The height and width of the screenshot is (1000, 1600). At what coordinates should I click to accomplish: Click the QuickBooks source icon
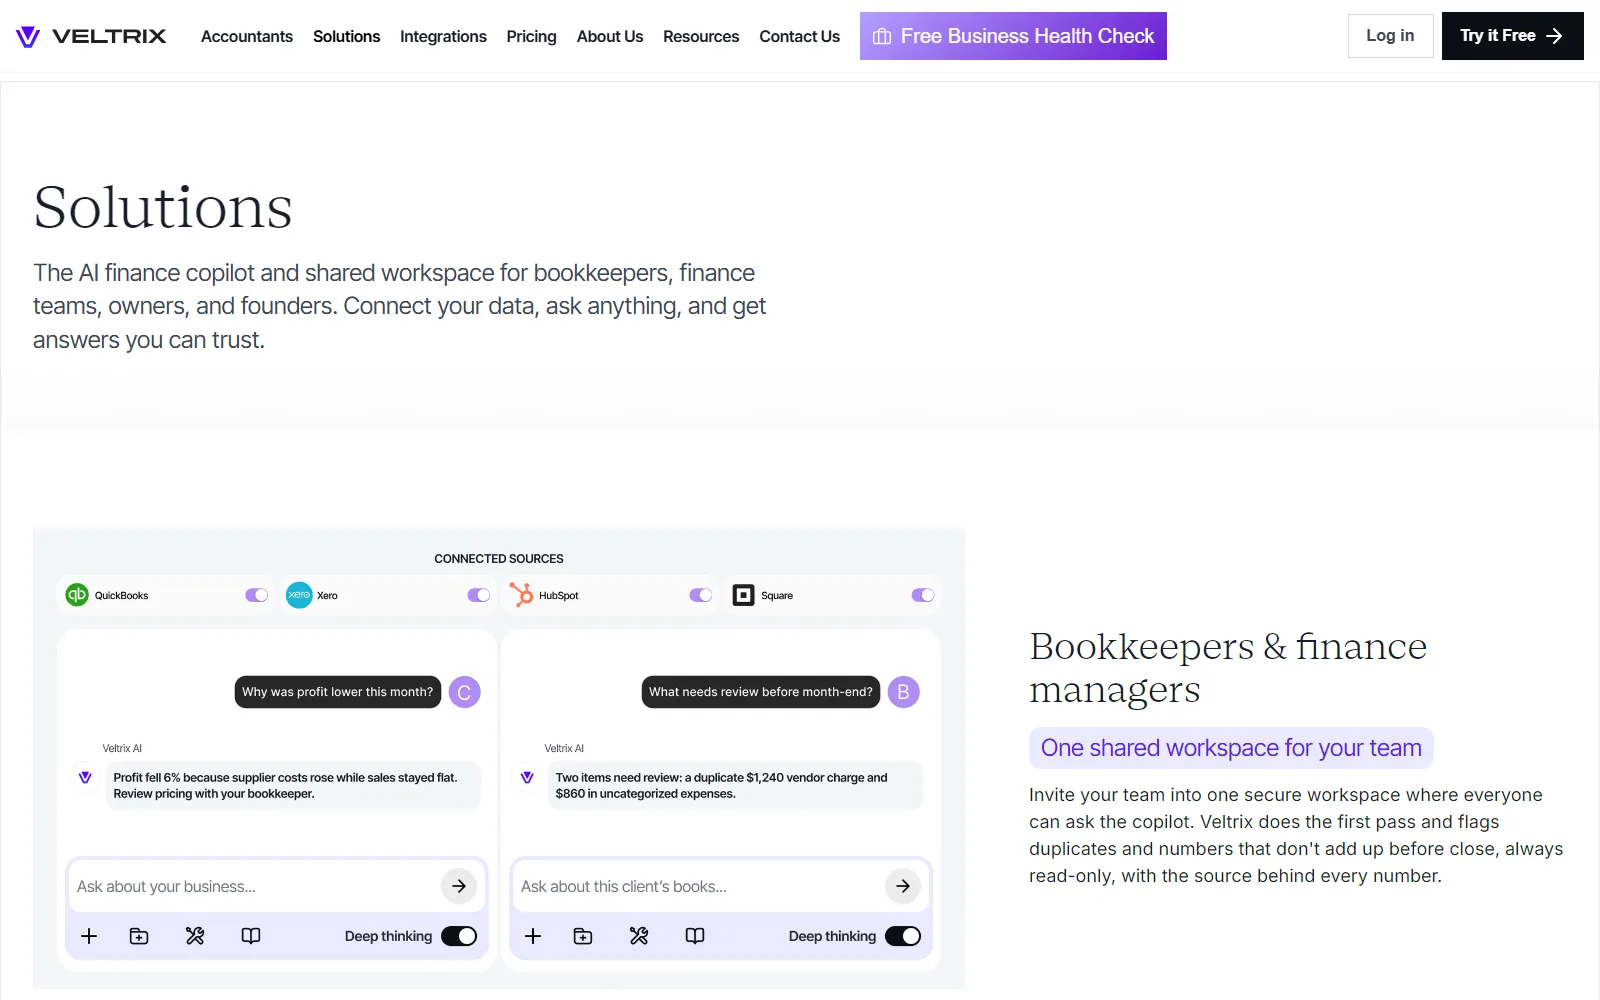coord(77,595)
